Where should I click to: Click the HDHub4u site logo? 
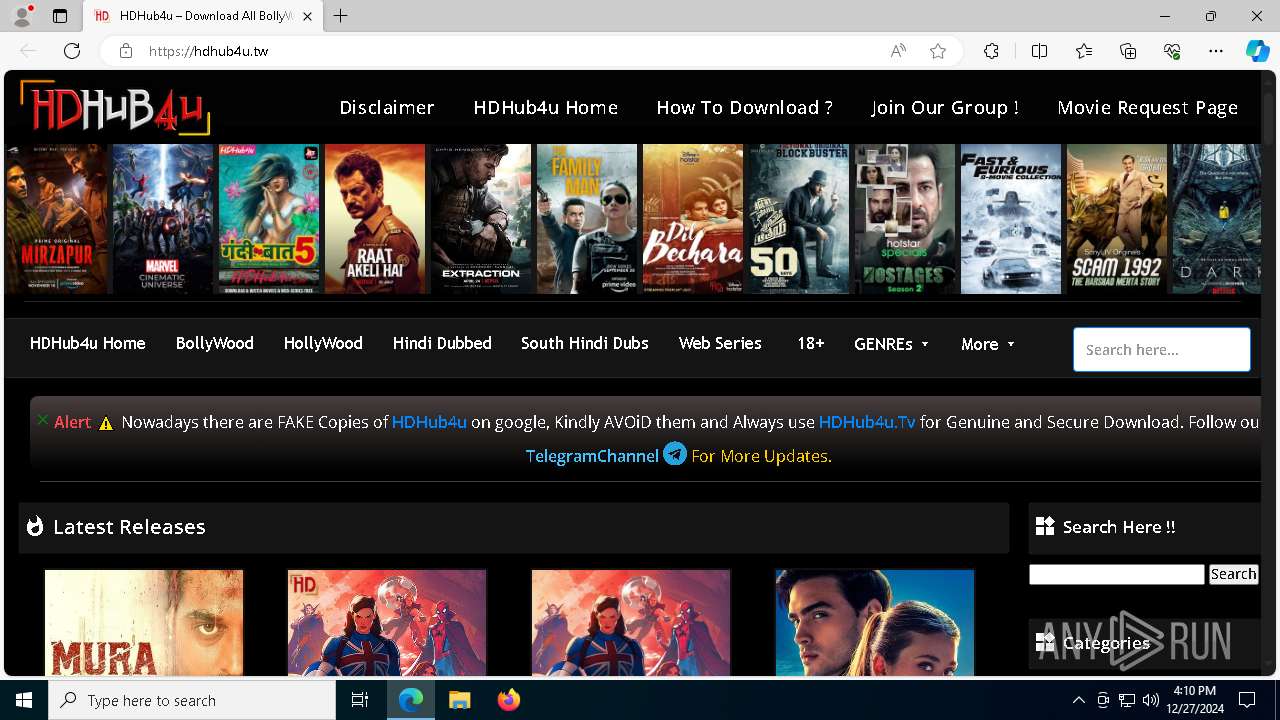pyautogui.click(x=114, y=107)
